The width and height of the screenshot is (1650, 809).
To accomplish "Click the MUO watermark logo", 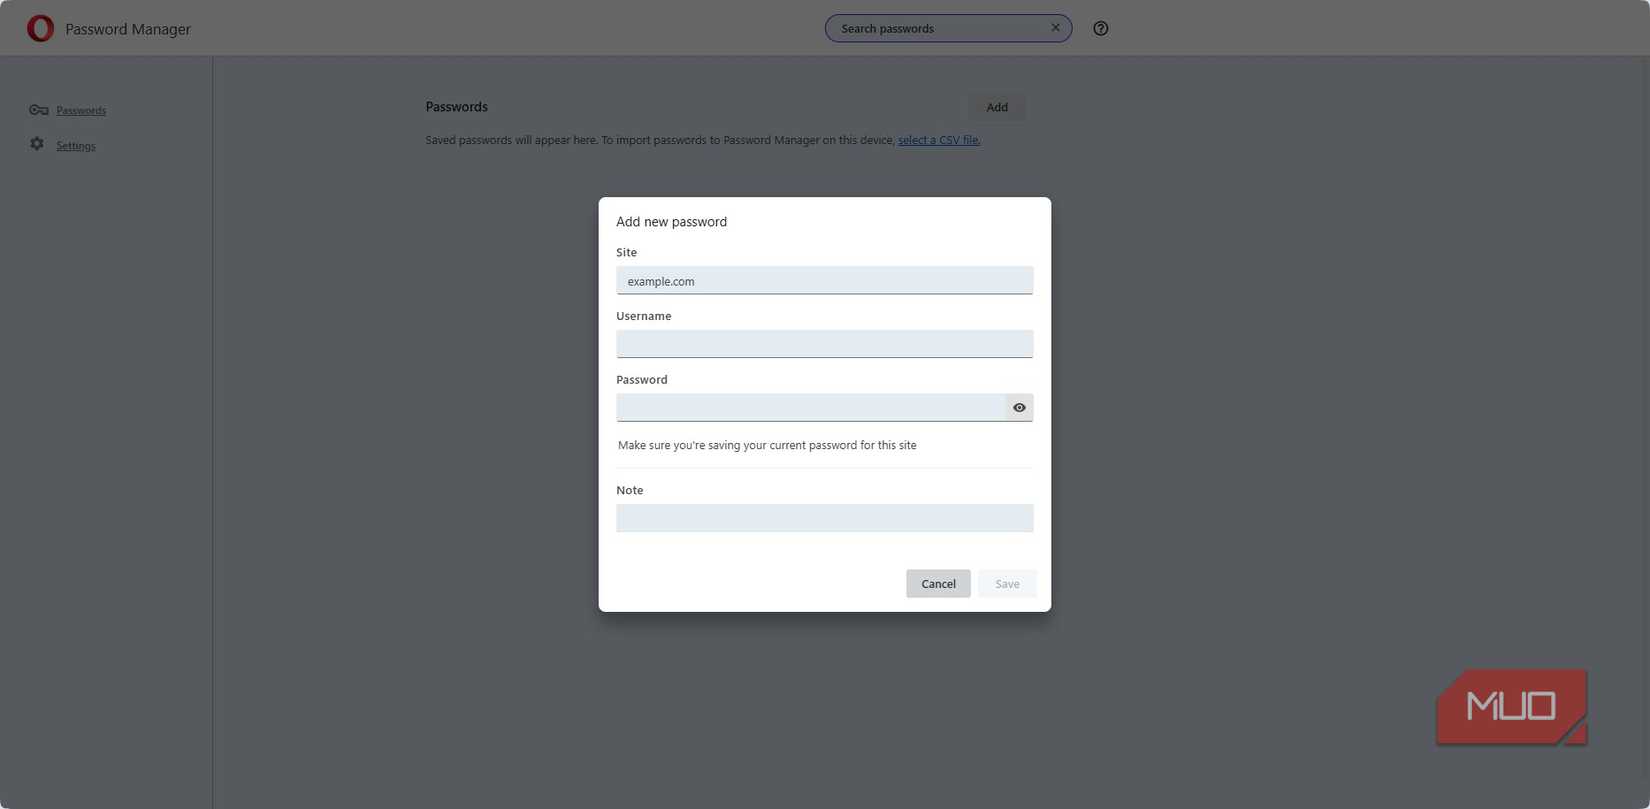I will point(1511,707).
